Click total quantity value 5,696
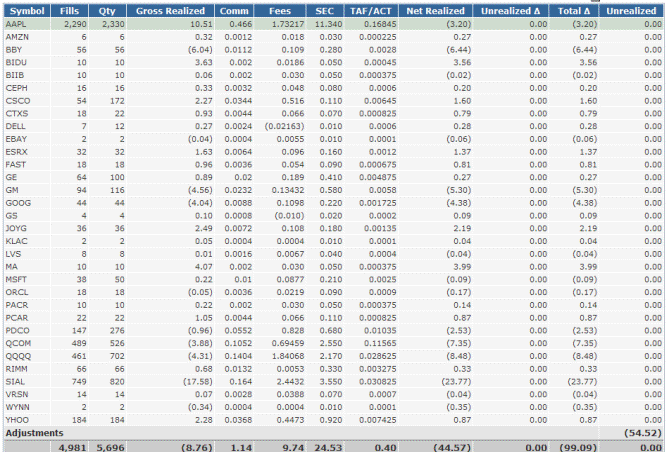The width and height of the screenshot is (668, 452). [x=110, y=447]
